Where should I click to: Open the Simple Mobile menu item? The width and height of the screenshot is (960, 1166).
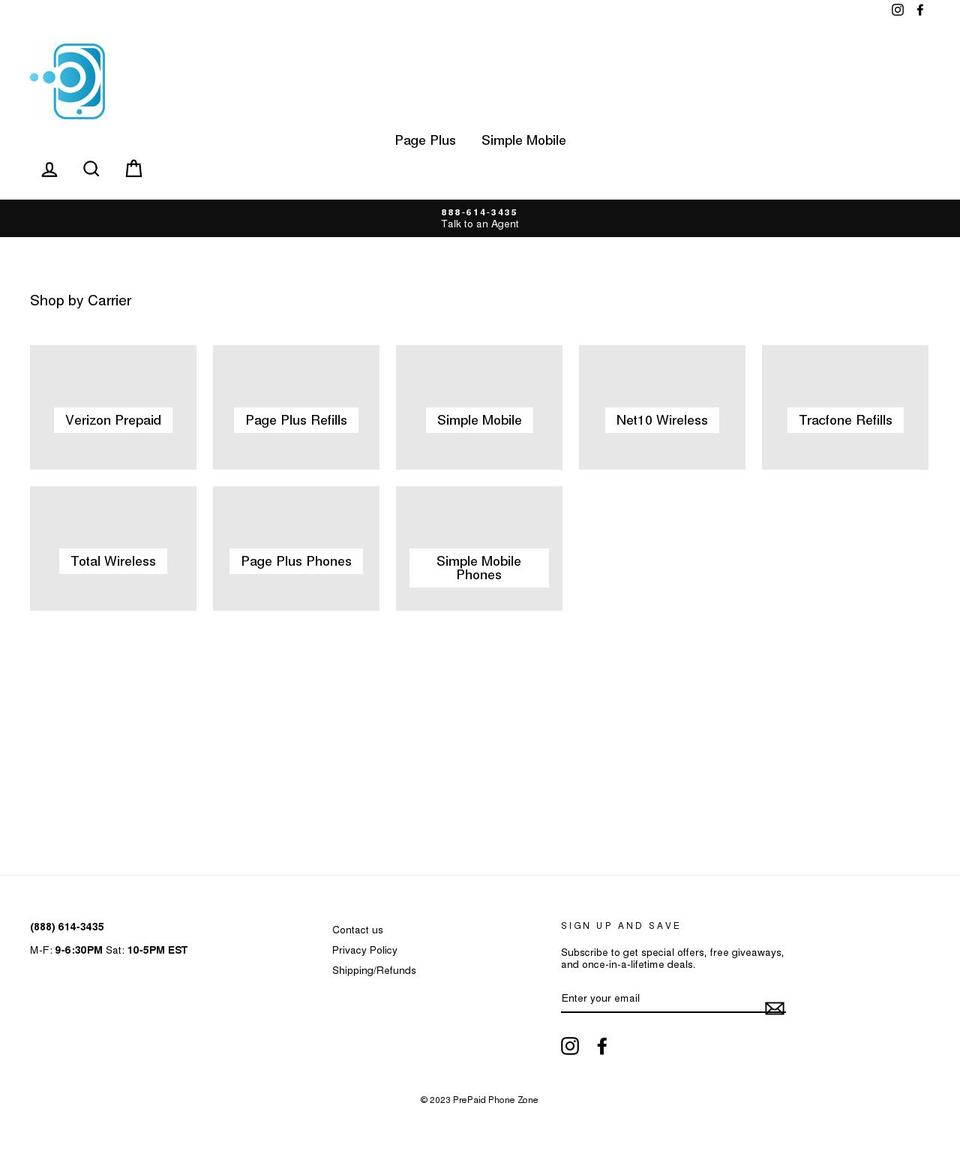tap(524, 141)
